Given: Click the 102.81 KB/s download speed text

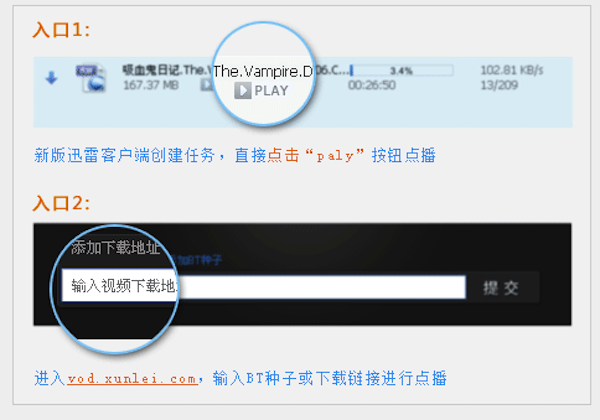Looking at the screenshot, I should 512,70.
